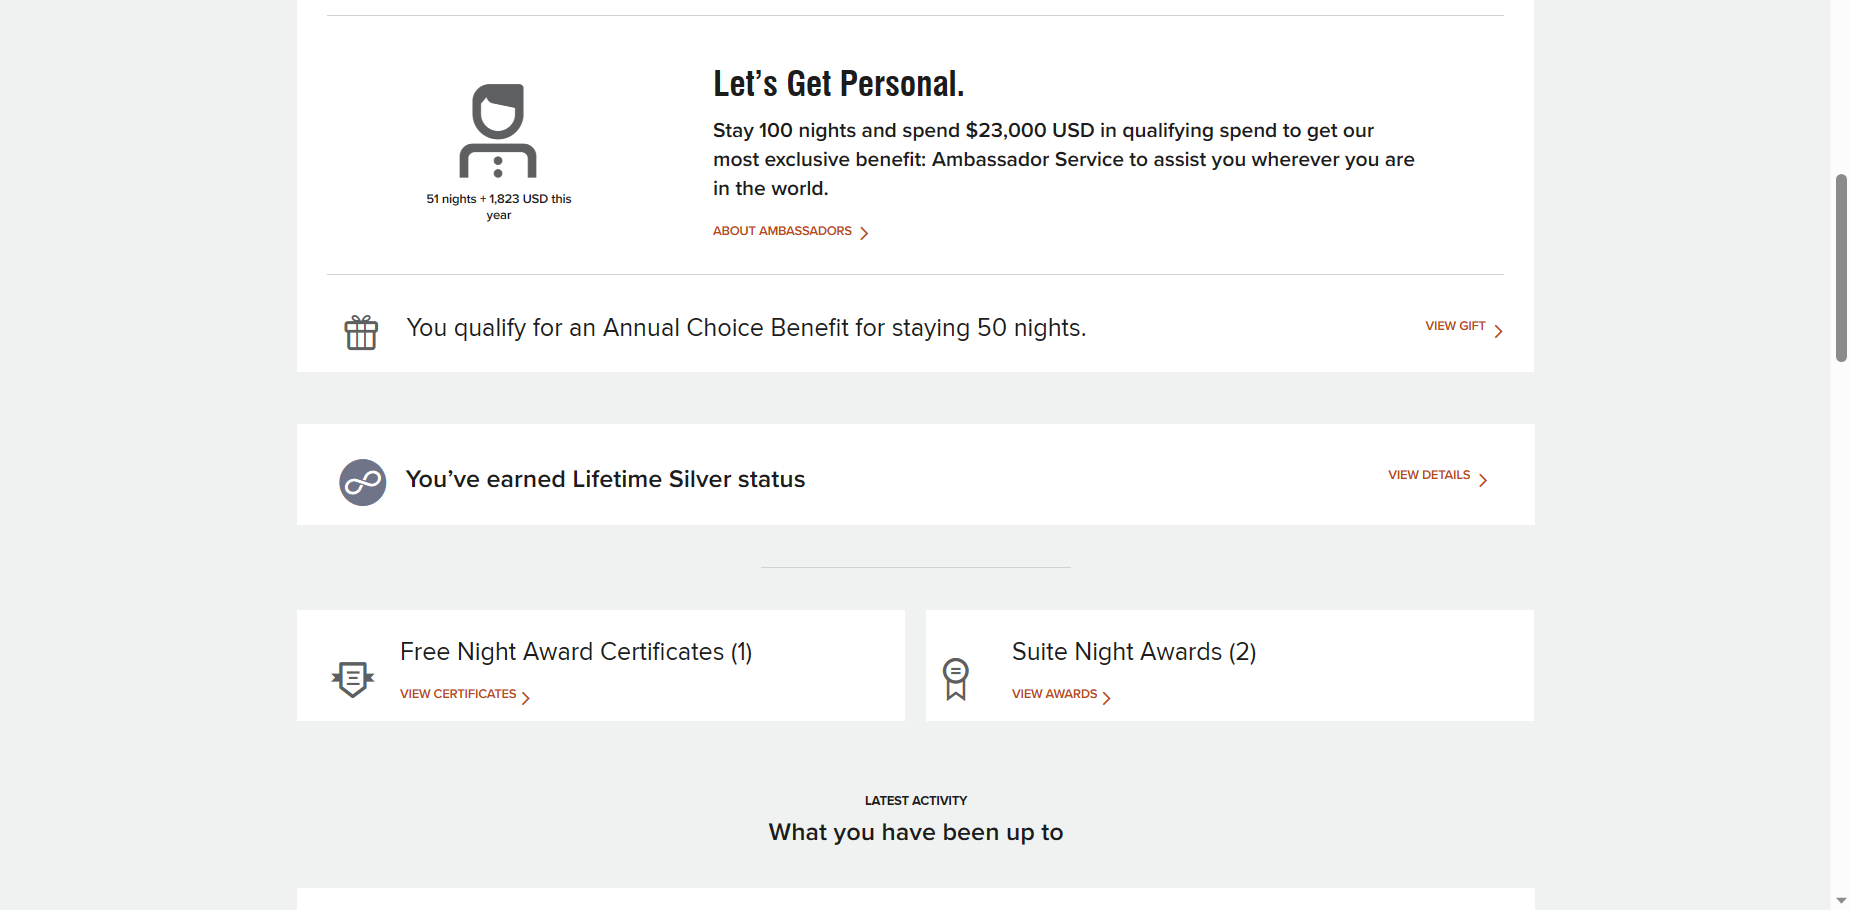Click the chevron next to View Details
Image resolution: width=1851 pixels, height=910 pixels.
[x=1483, y=480]
